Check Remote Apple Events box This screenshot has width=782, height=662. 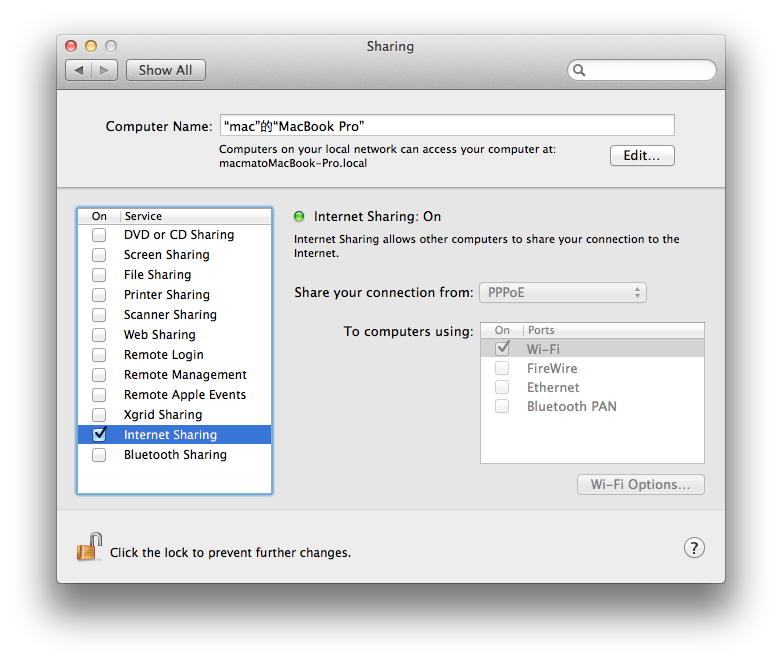coord(99,395)
